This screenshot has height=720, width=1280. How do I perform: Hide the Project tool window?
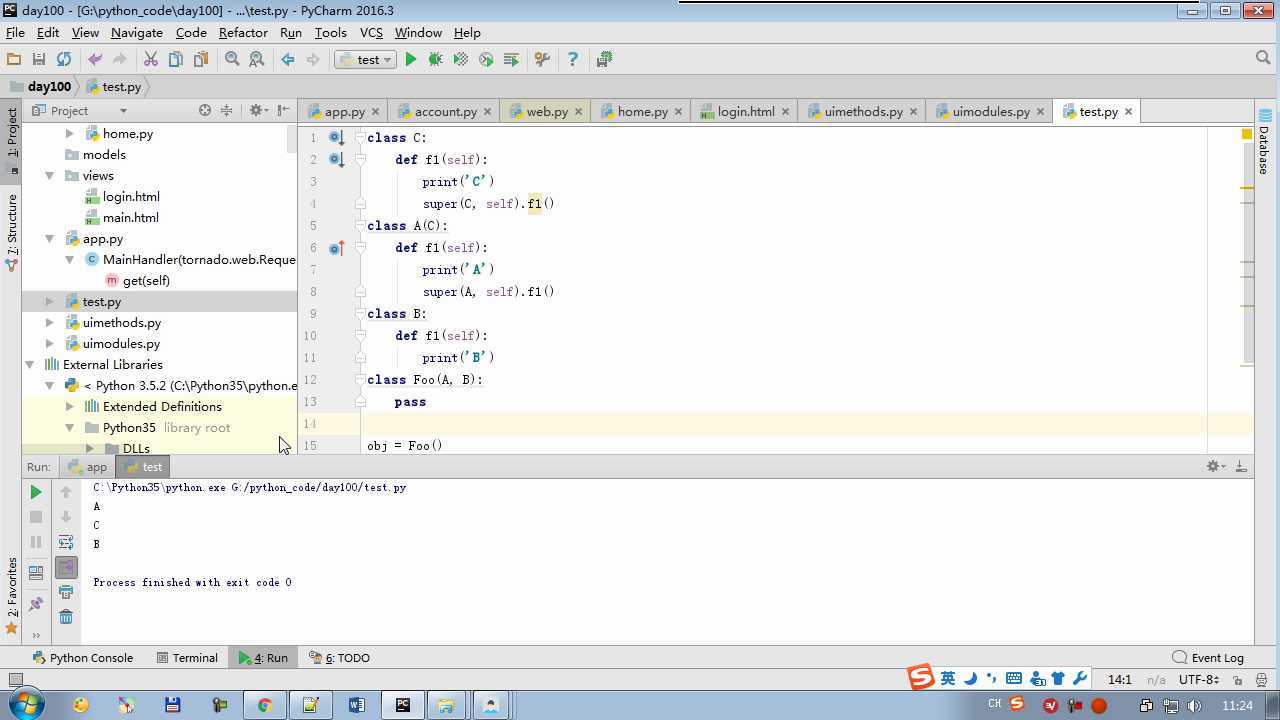[x=284, y=111]
